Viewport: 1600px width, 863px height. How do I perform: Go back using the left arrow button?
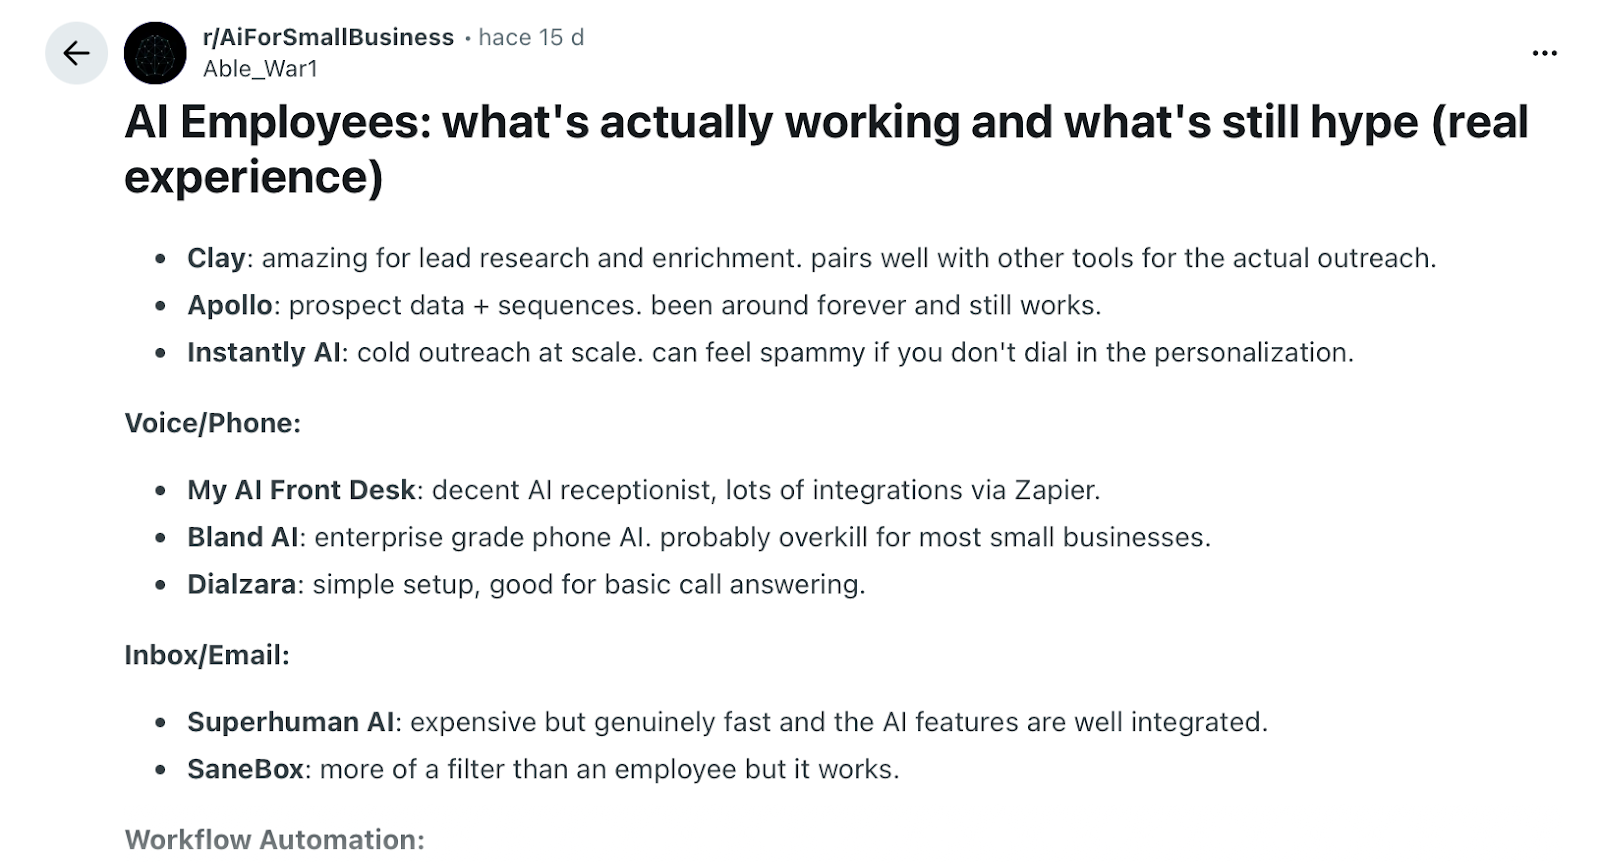point(76,53)
